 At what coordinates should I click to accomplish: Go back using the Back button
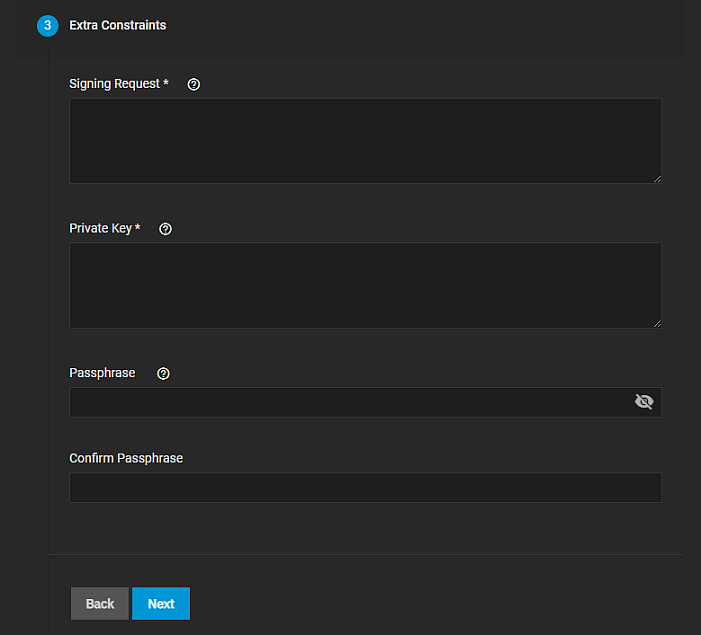100,604
